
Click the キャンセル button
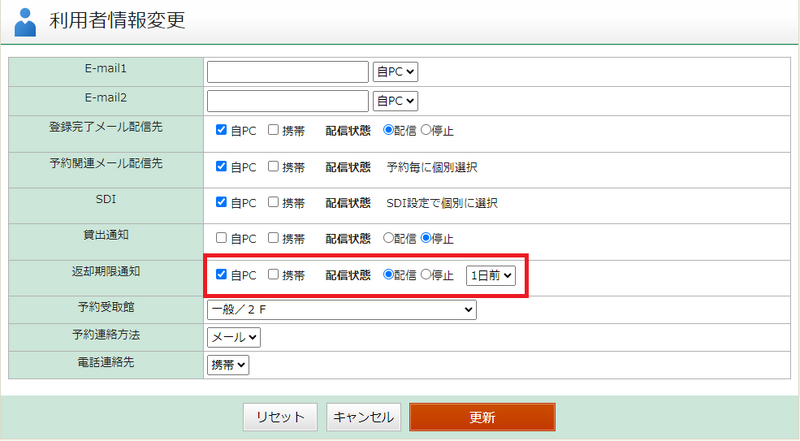pyautogui.click(x=363, y=417)
